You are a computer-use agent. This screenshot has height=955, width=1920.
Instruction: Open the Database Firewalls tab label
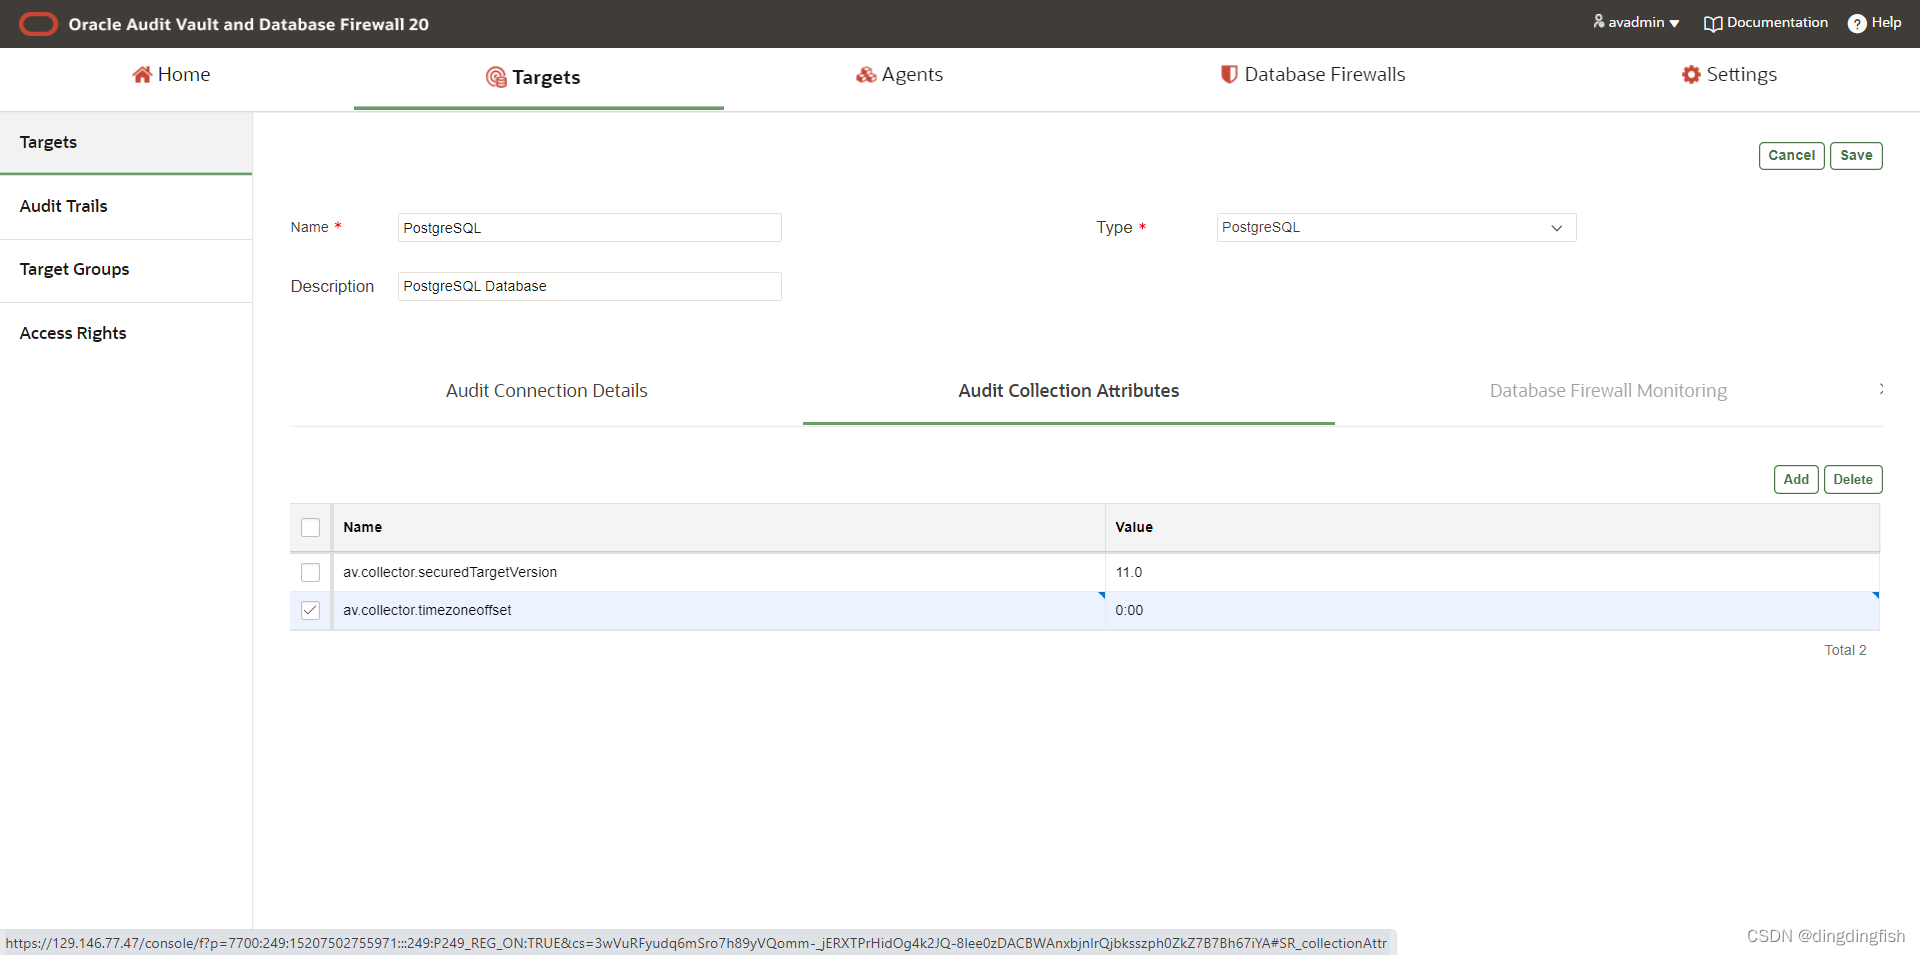[x=1325, y=74]
